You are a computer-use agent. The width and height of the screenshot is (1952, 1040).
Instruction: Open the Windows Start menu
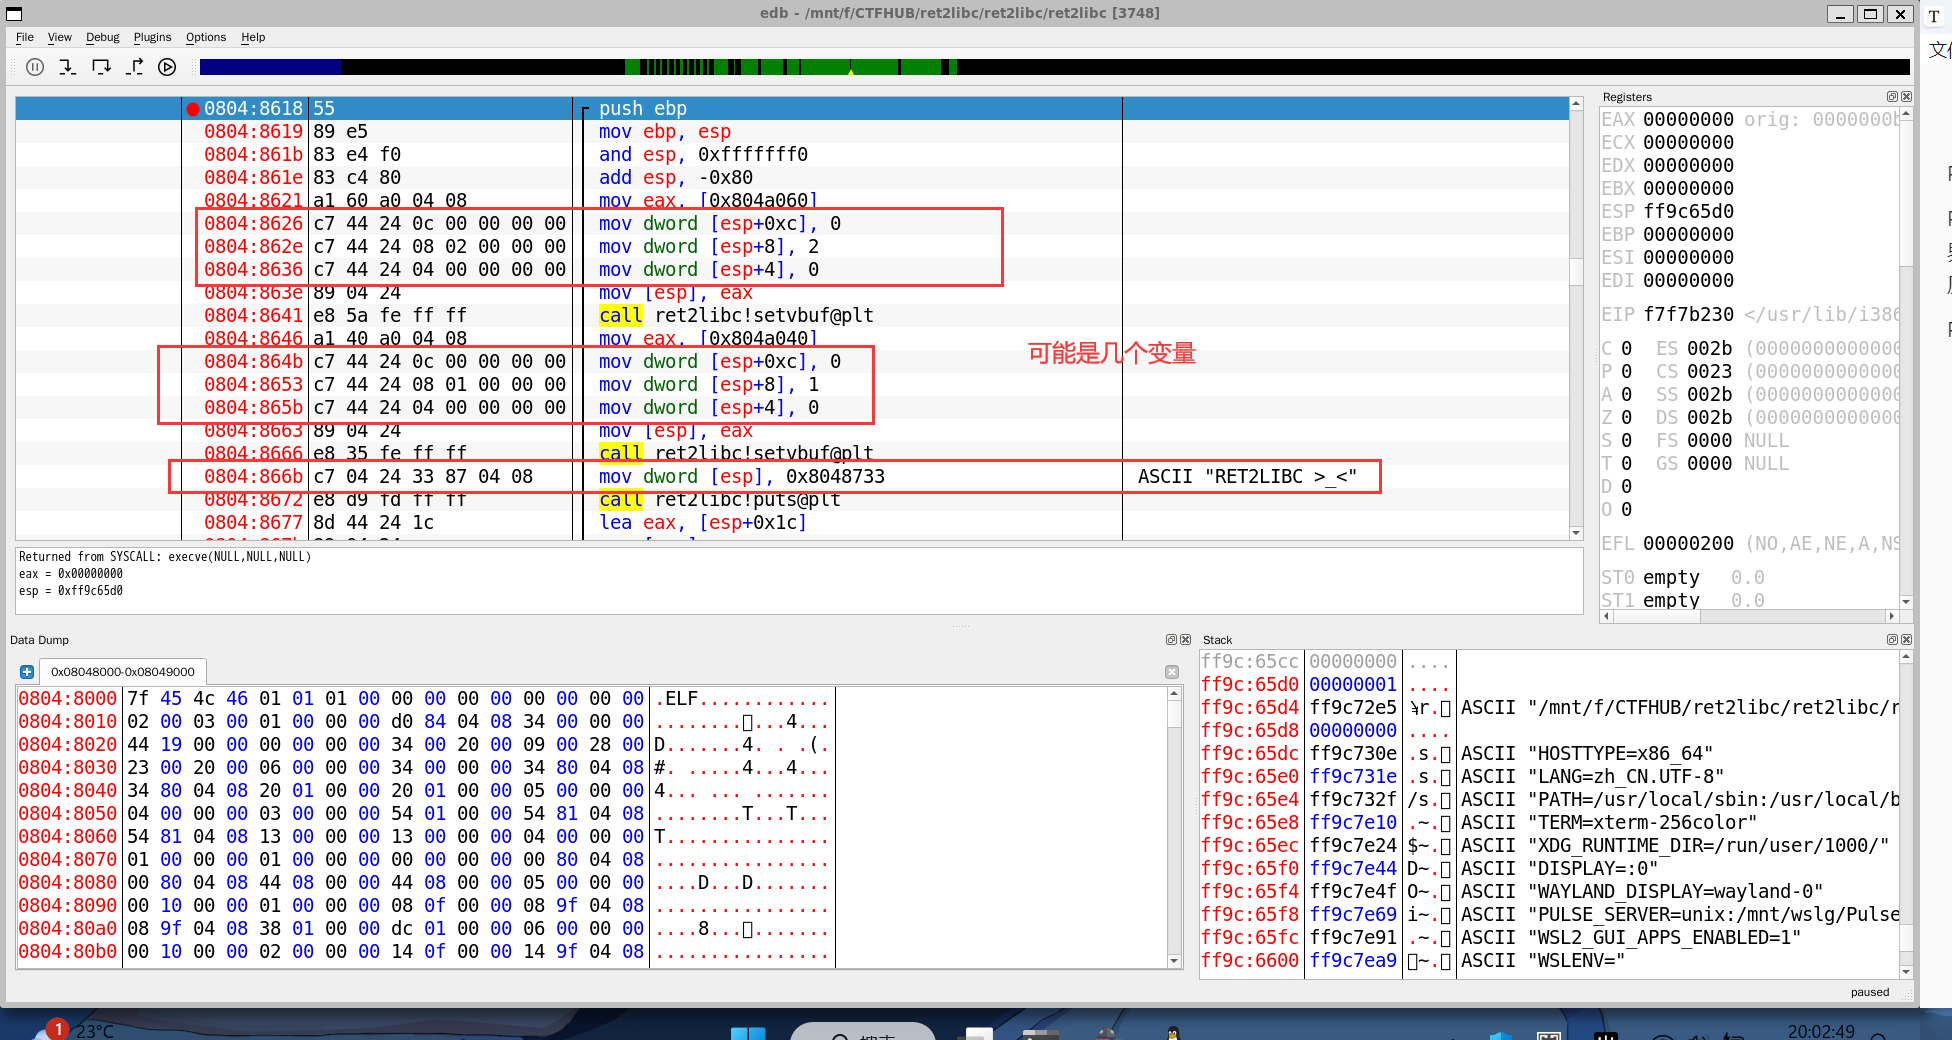coord(748,1032)
